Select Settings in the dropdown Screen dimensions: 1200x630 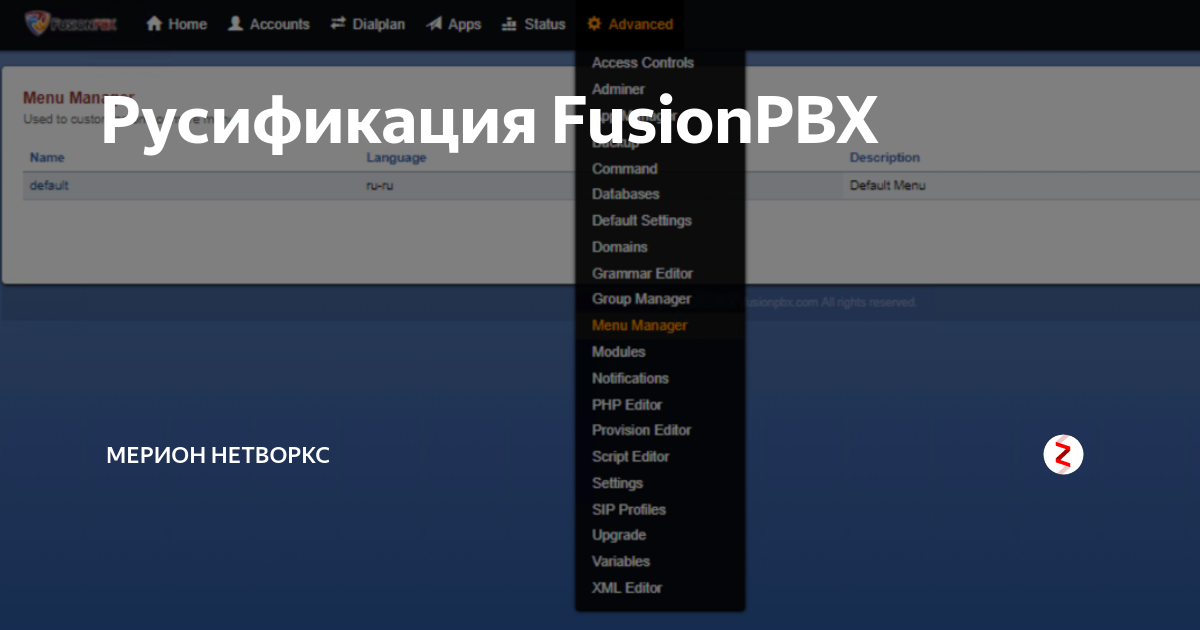click(x=617, y=483)
